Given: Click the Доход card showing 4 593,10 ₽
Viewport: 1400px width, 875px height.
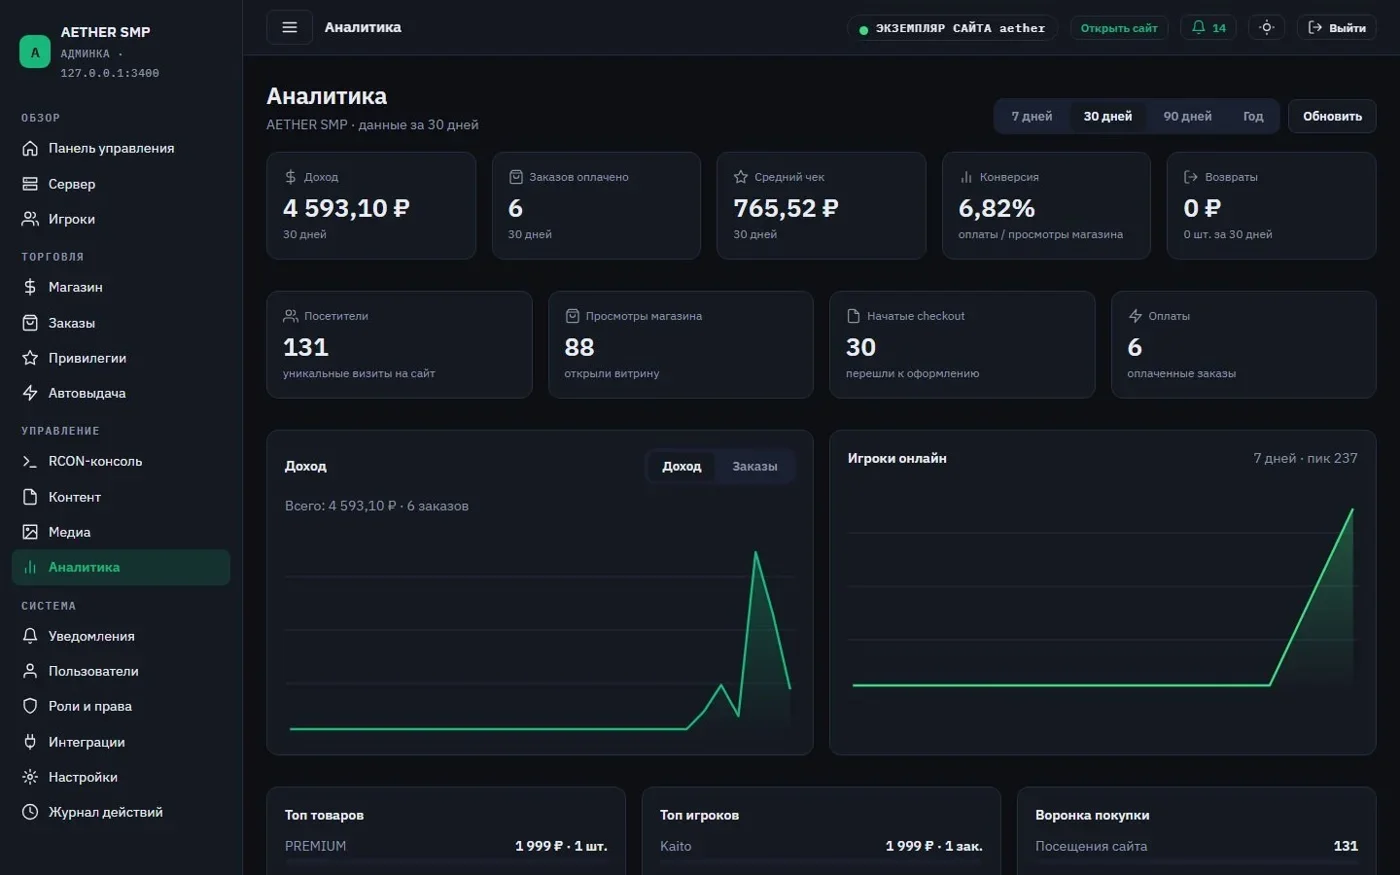Looking at the screenshot, I should 371,205.
